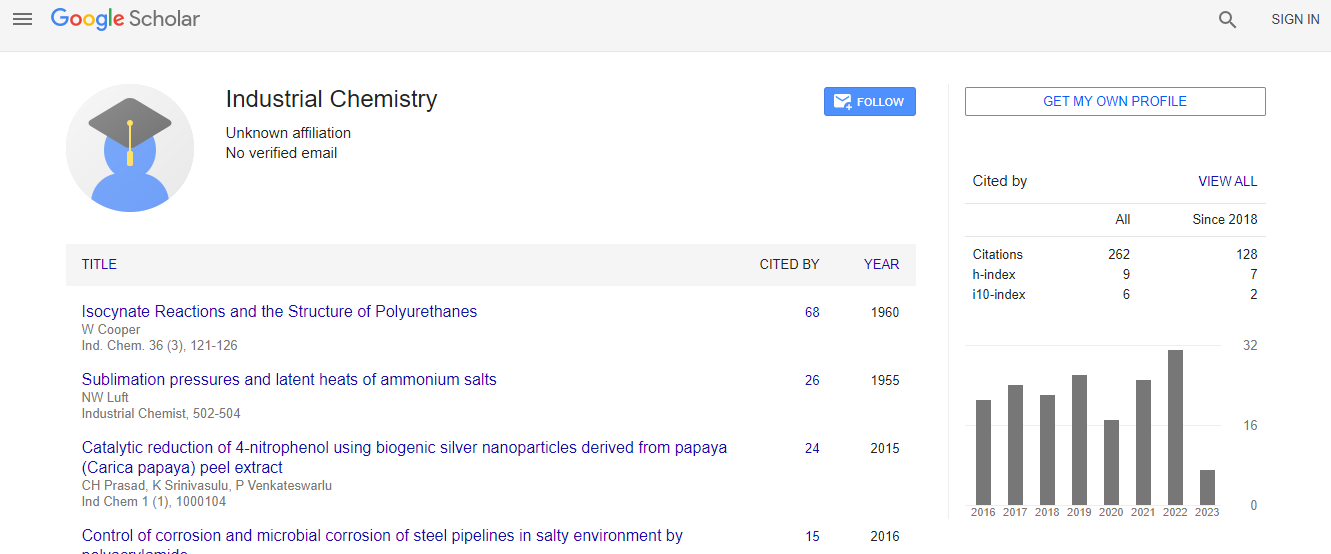Open Sublimation pressures of ammonium salts paper
Screen dimensions: 1331x554
point(289,379)
